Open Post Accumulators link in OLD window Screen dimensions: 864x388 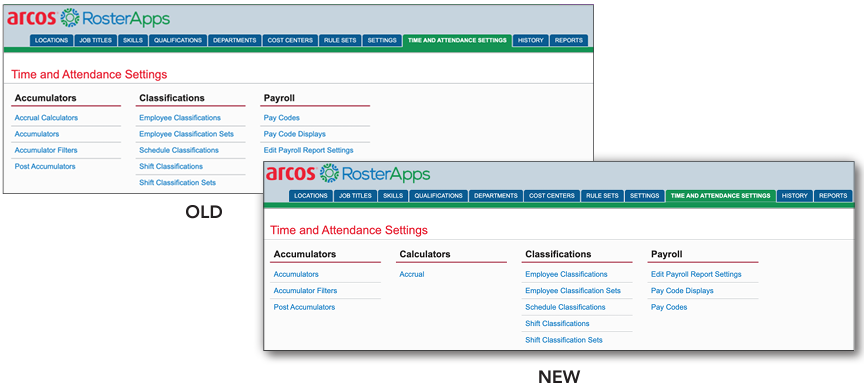(x=45, y=166)
